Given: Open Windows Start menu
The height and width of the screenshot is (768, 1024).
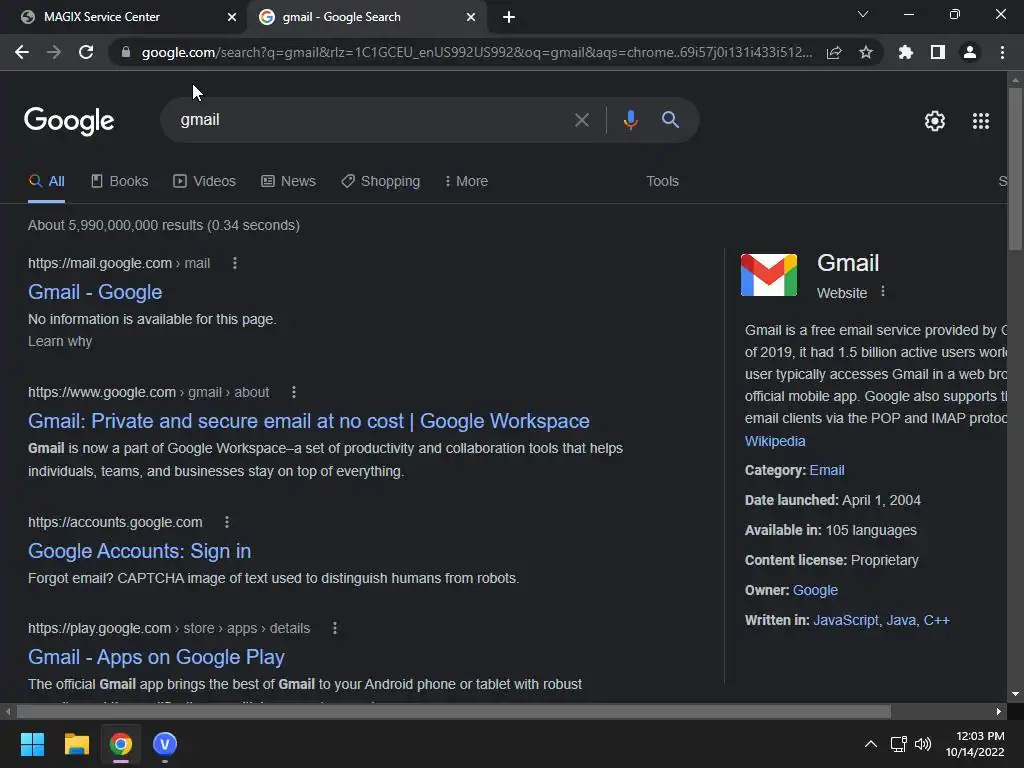Looking at the screenshot, I should pyautogui.click(x=32, y=744).
